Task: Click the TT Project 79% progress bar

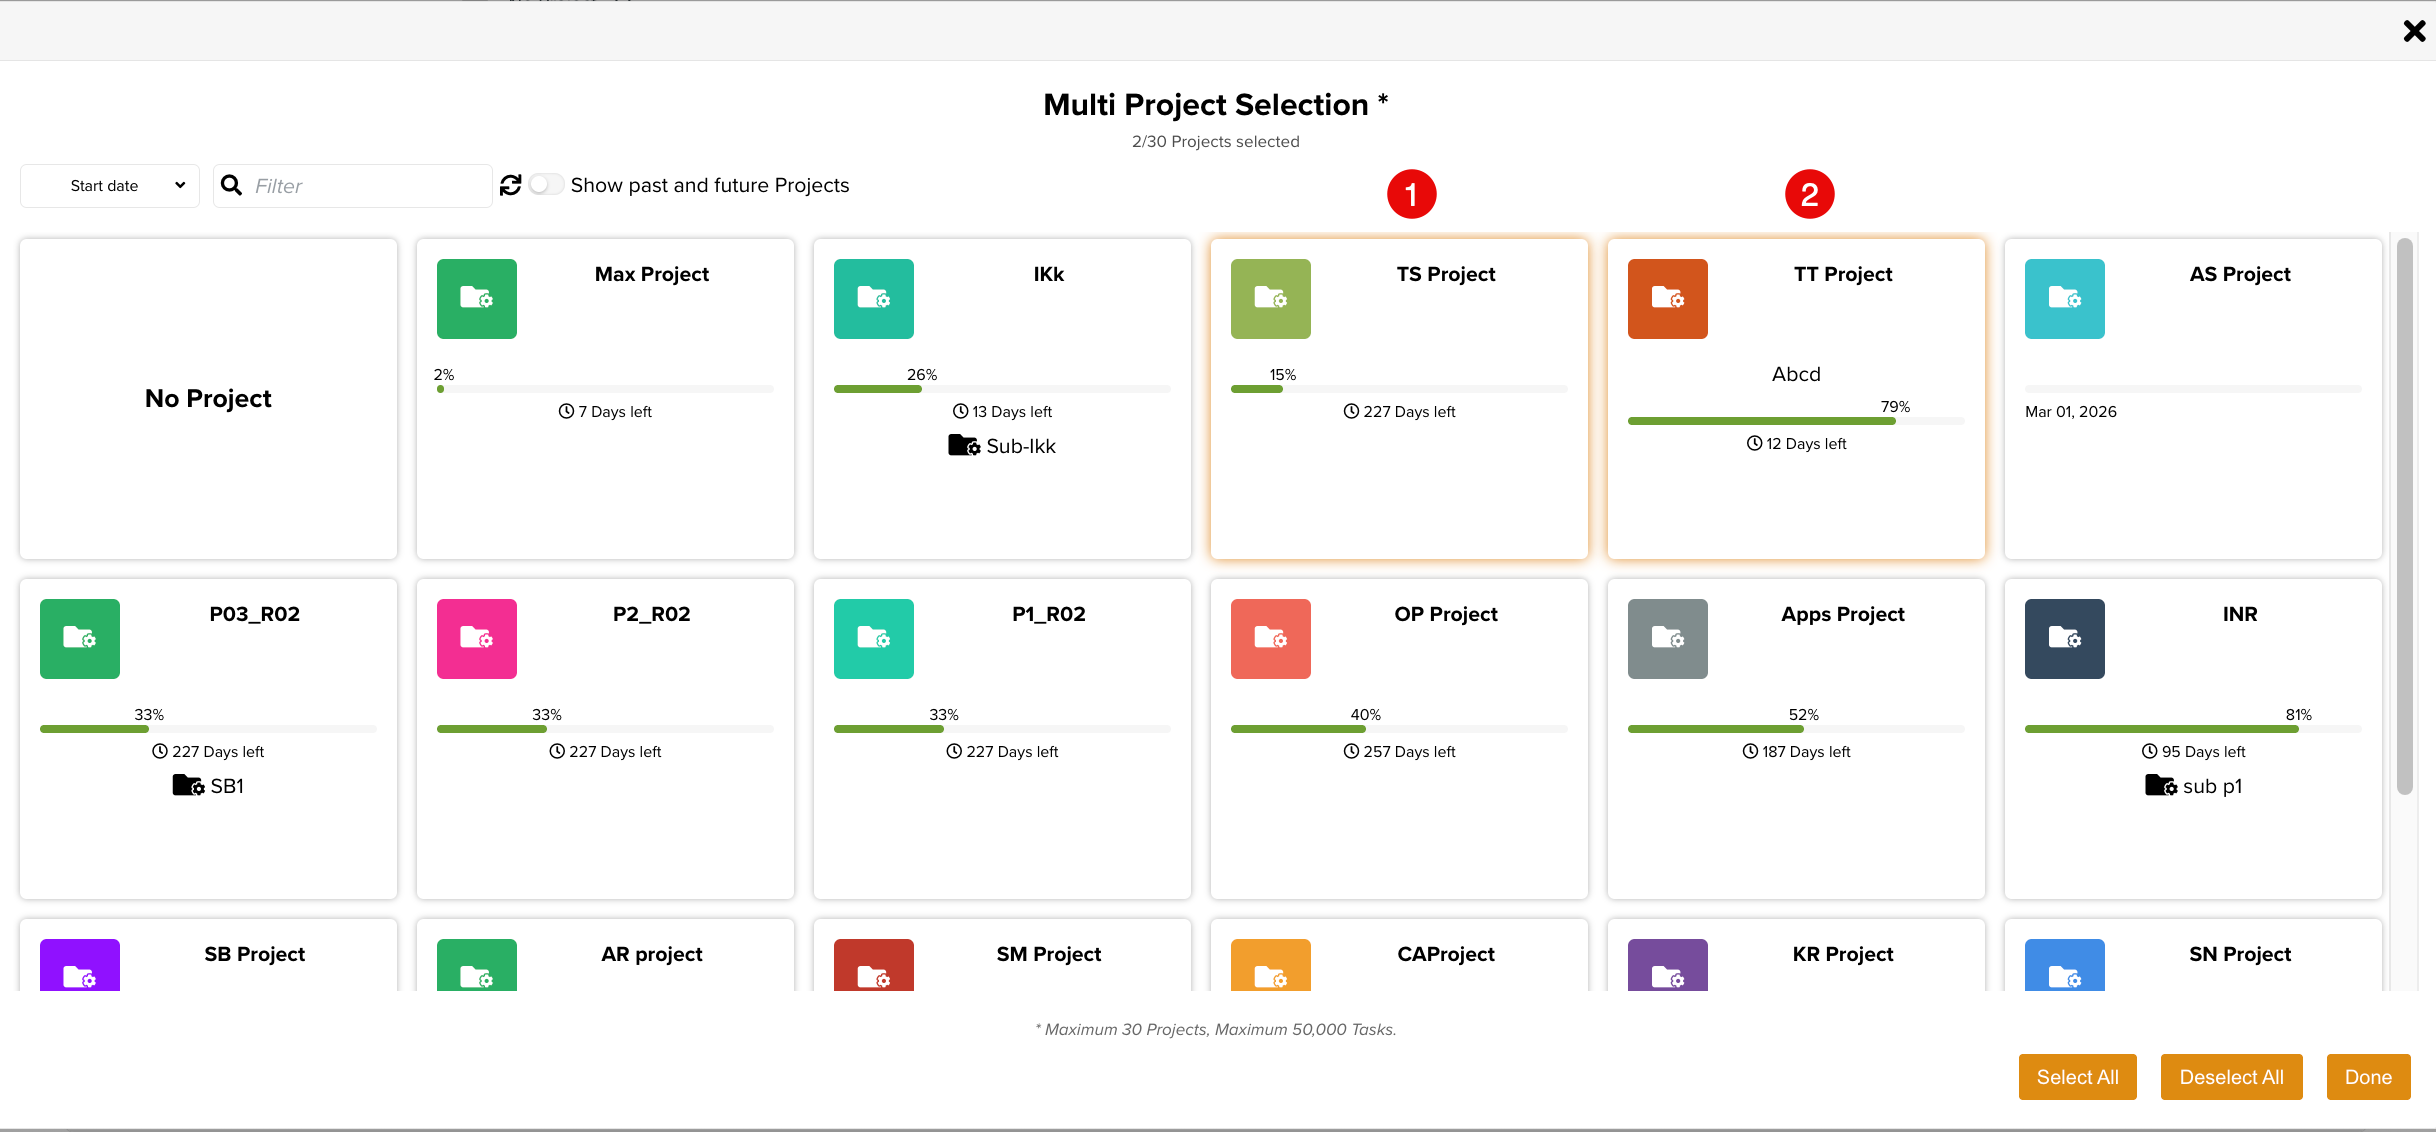Action: (x=1796, y=421)
